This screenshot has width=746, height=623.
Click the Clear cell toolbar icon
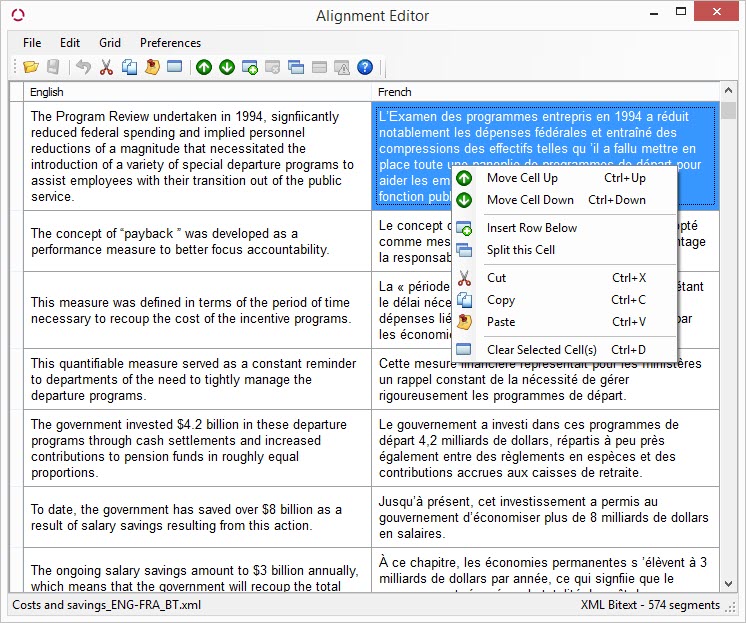click(175, 67)
